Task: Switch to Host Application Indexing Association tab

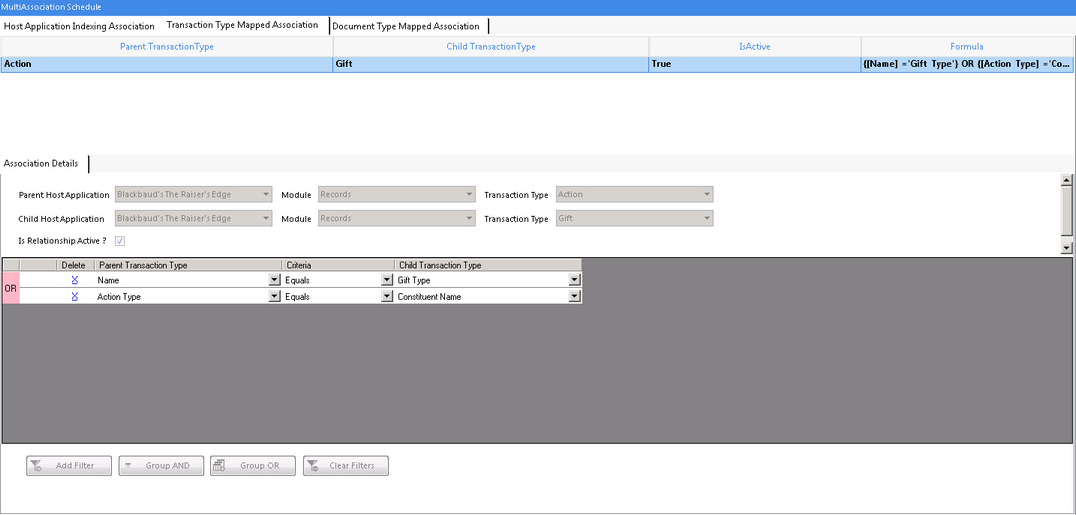Action: (80, 26)
